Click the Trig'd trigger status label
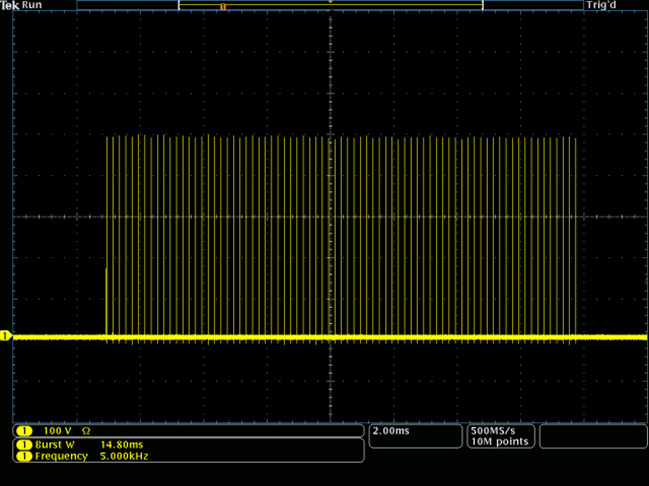This screenshot has height=486, width=649. point(603,5)
